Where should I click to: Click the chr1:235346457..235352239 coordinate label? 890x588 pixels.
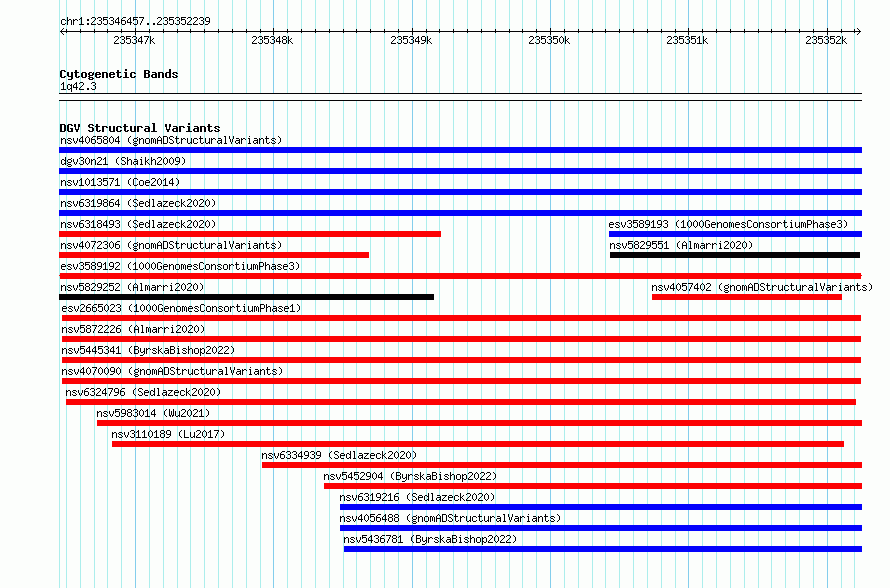[135, 21]
